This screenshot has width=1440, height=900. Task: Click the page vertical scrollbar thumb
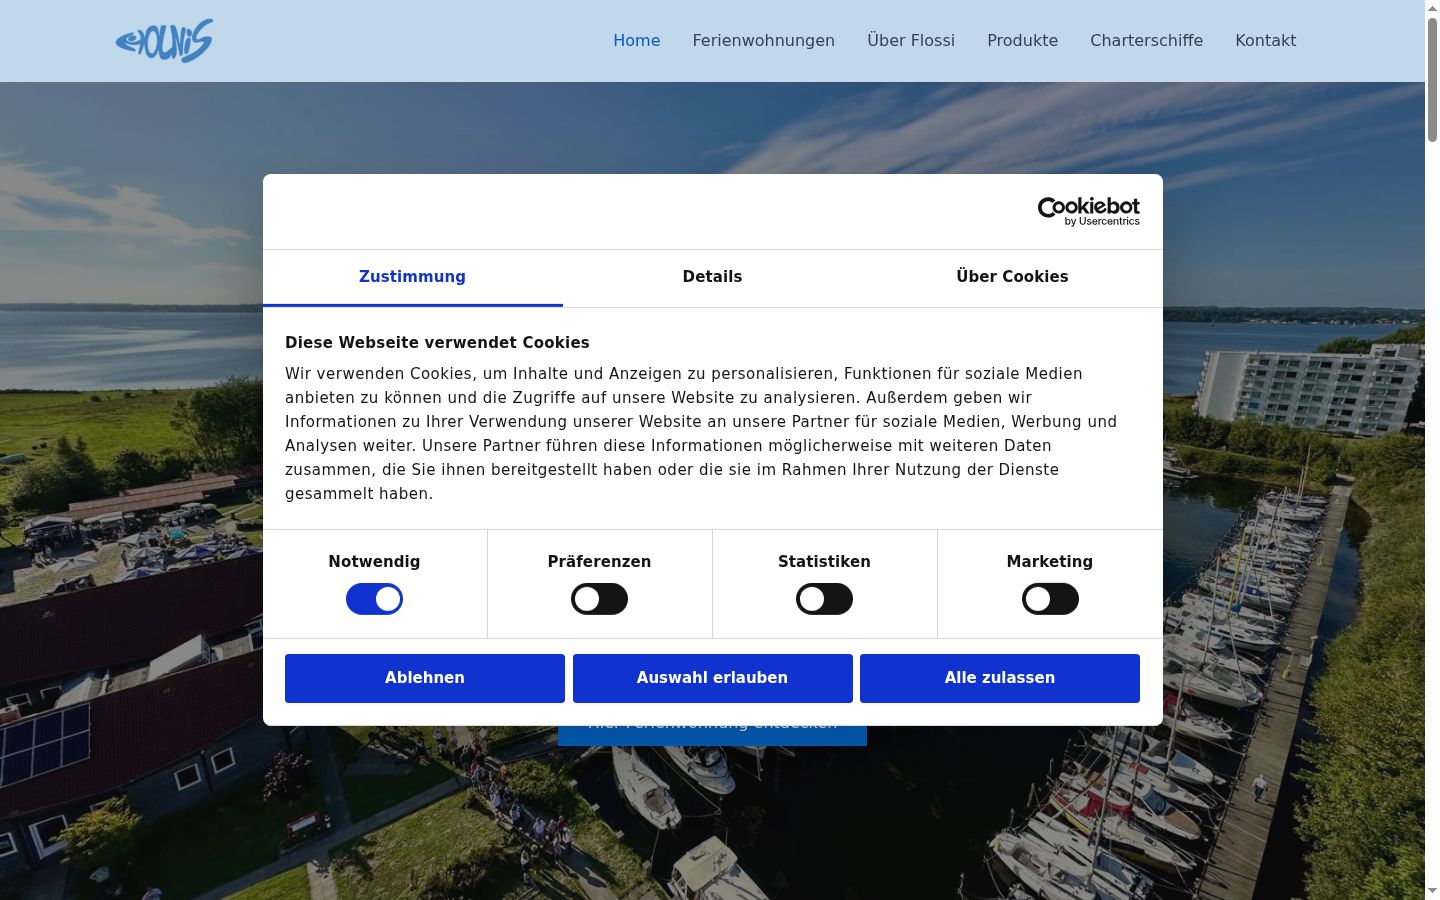tap(1432, 80)
